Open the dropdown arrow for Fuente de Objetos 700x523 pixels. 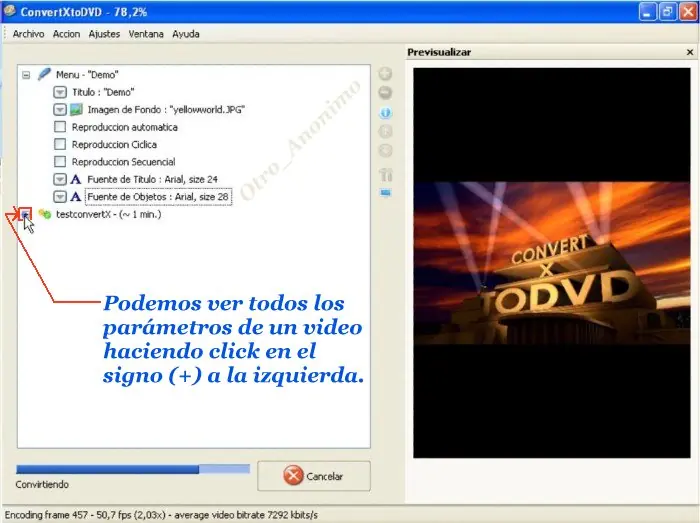60,197
